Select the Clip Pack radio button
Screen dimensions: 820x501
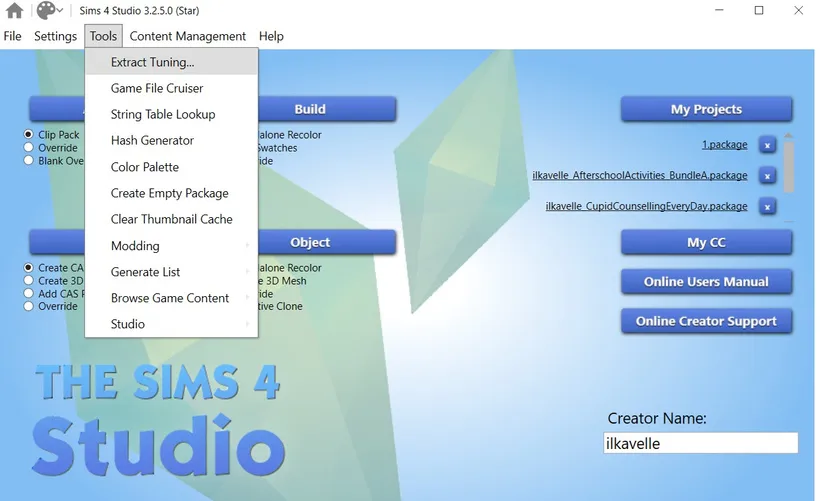pyautogui.click(x=29, y=134)
